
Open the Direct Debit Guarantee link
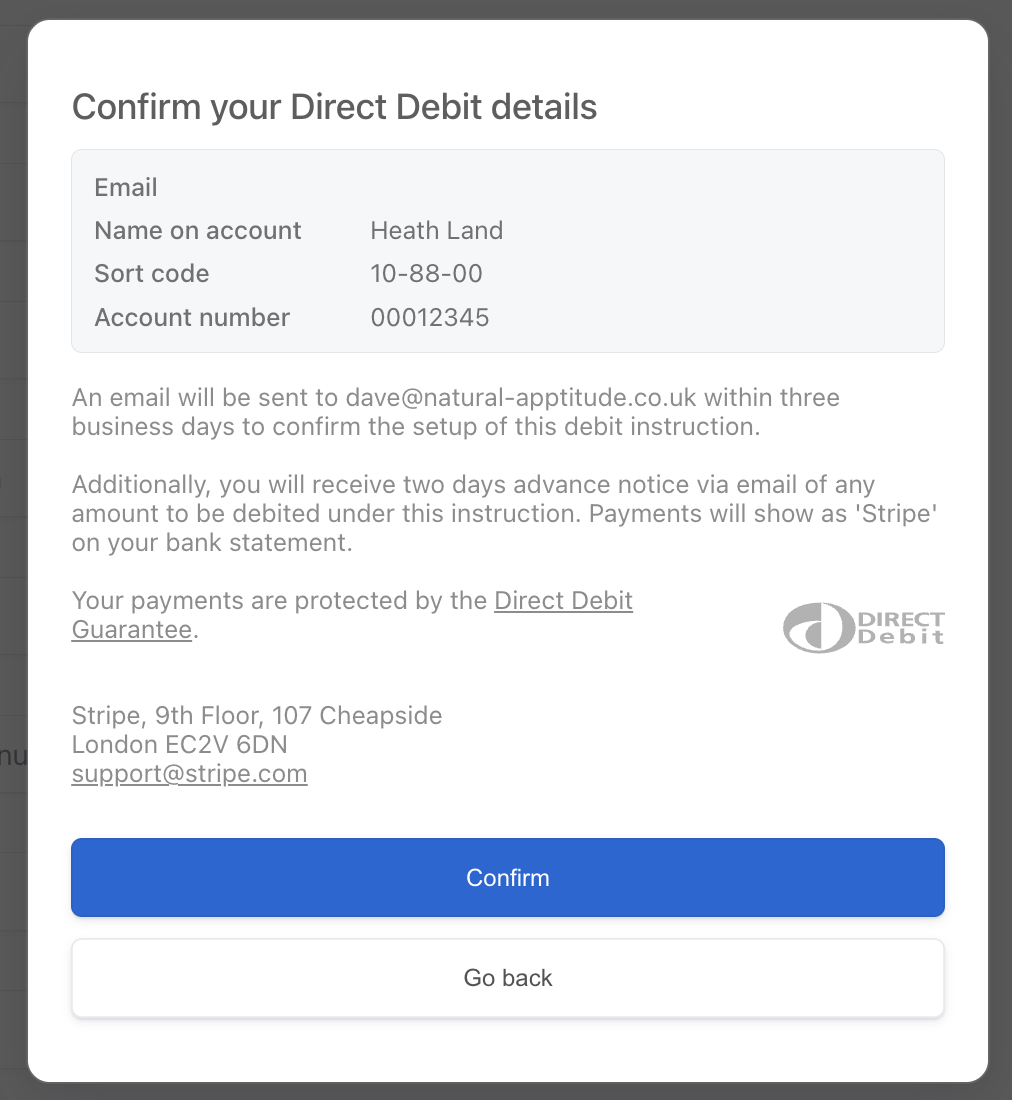(563, 602)
